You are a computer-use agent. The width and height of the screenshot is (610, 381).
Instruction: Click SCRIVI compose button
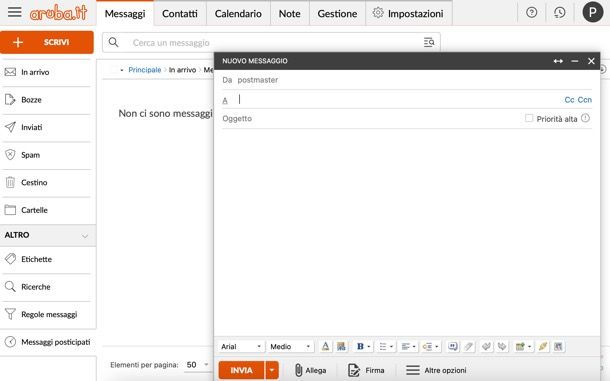pyautogui.click(x=47, y=42)
